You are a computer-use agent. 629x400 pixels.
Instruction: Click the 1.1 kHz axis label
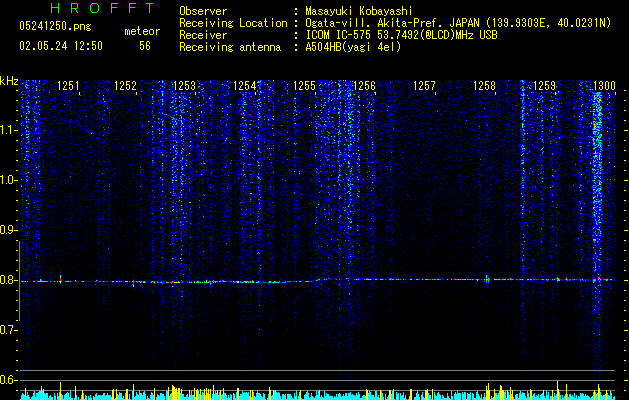tap(9, 130)
